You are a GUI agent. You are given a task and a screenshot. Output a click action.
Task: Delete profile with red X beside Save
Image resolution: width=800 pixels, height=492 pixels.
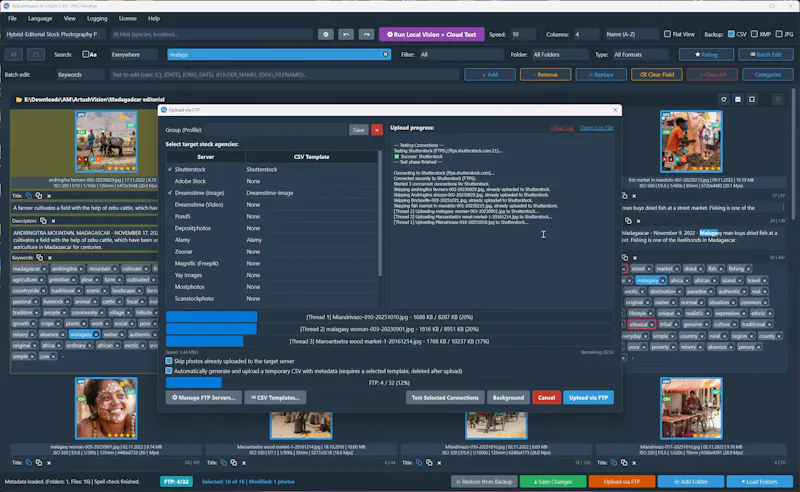(x=377, y=130)
